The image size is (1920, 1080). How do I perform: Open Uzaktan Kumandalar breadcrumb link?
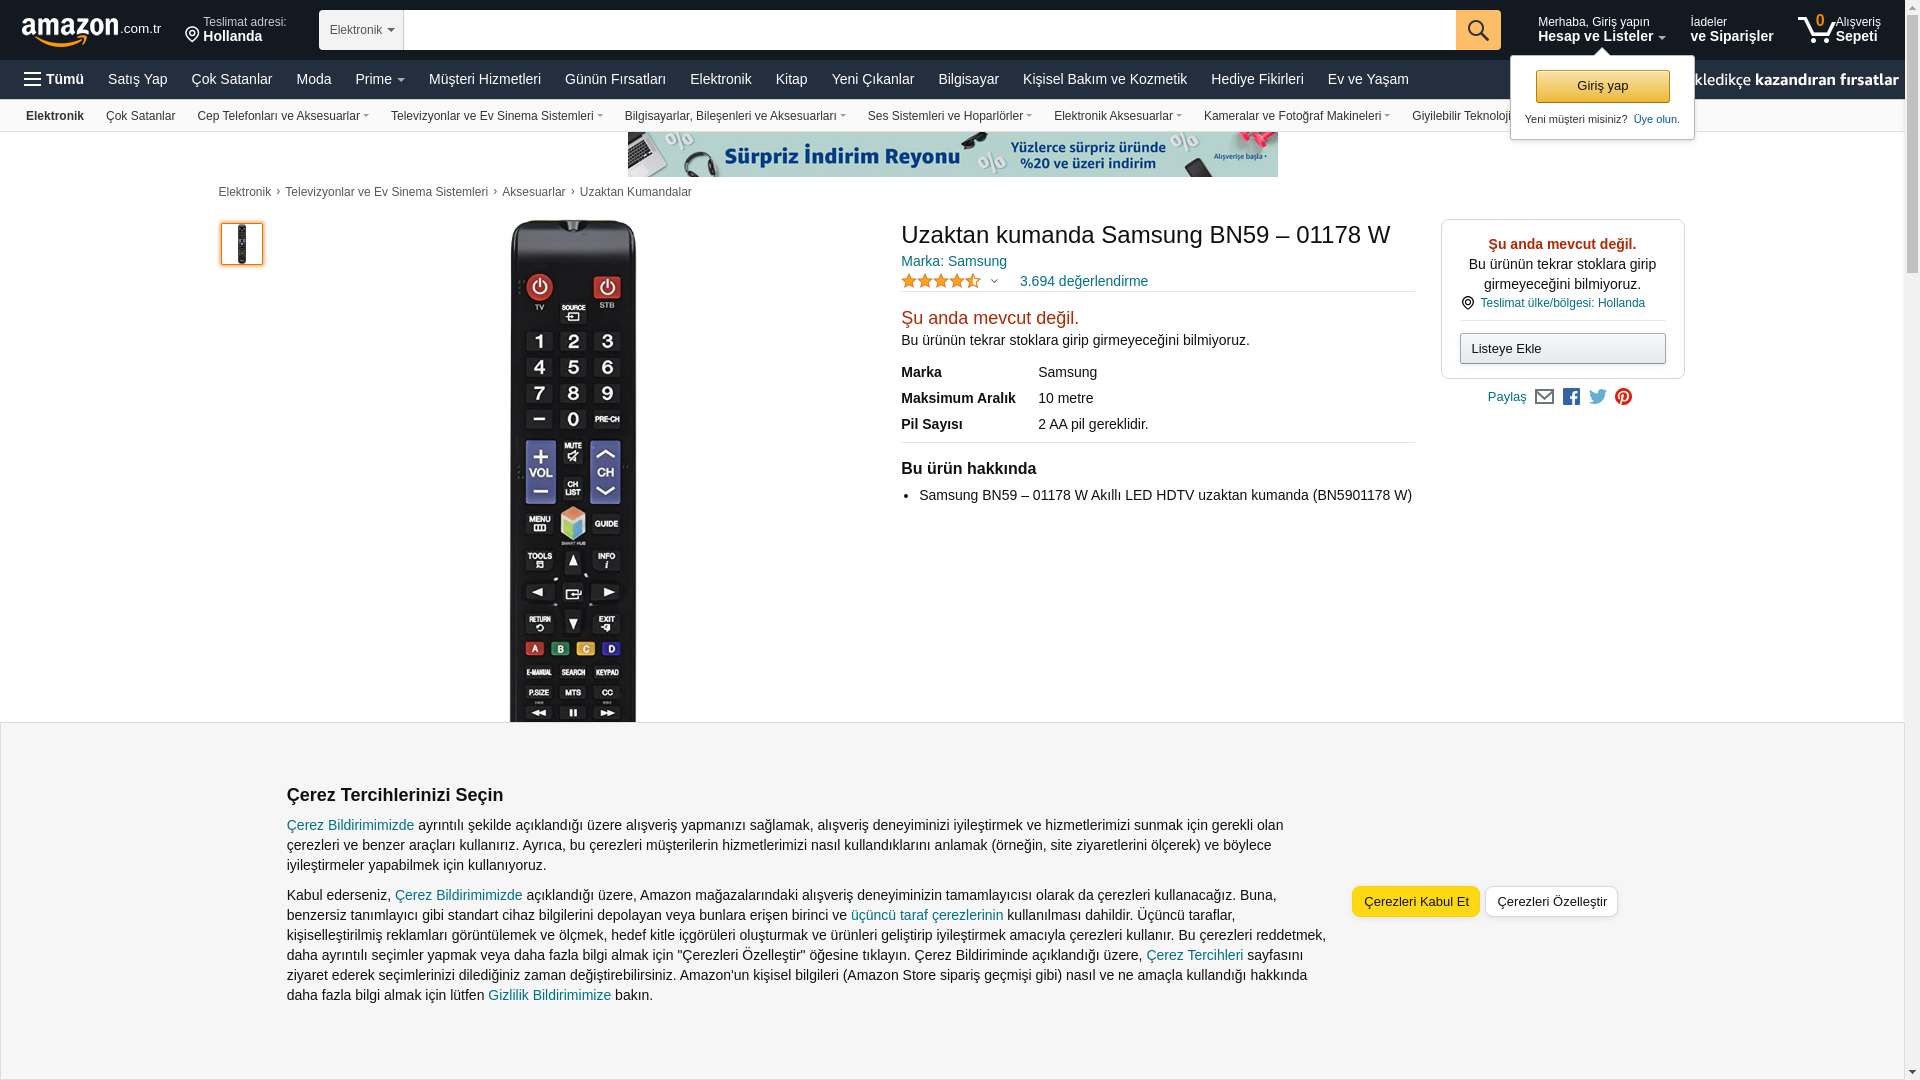635,192
